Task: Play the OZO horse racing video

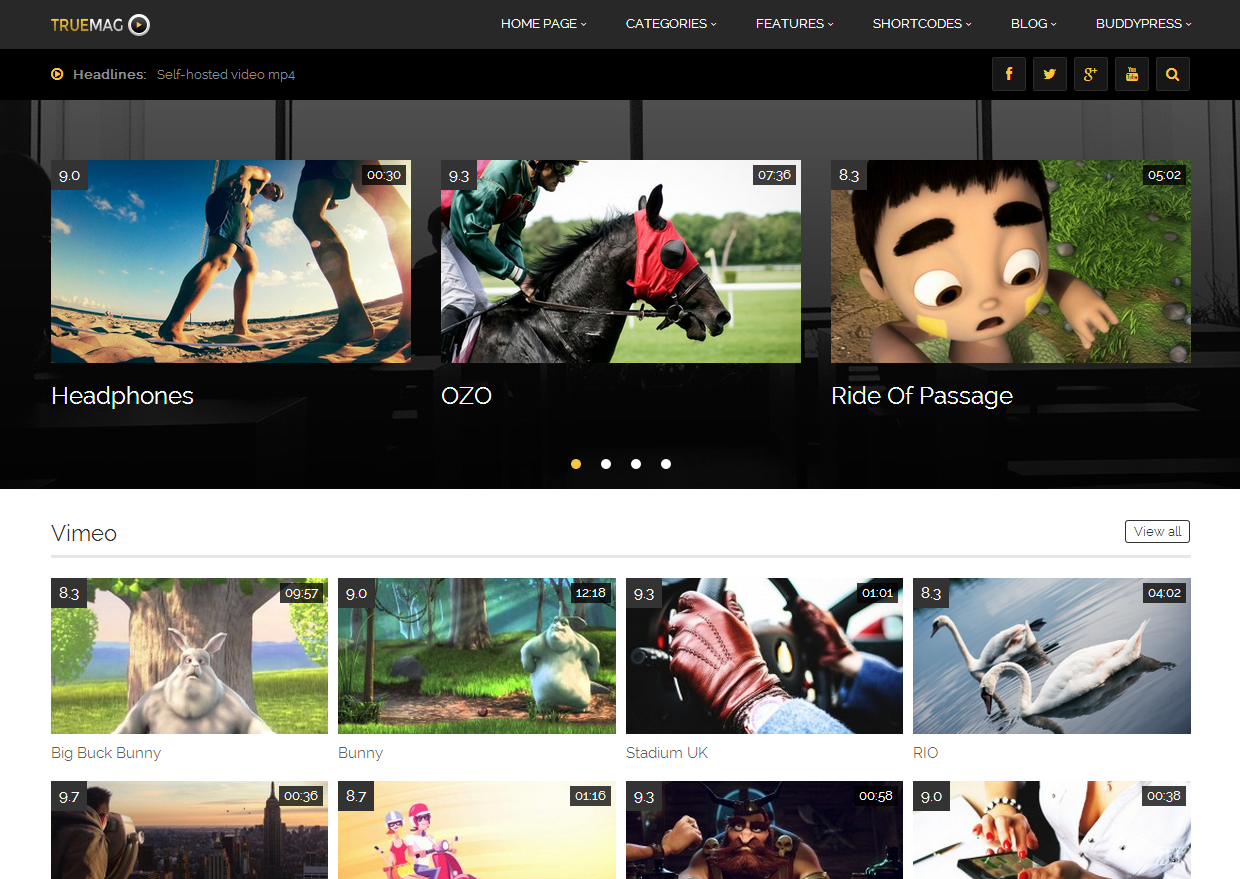Action: coord(620,261)
